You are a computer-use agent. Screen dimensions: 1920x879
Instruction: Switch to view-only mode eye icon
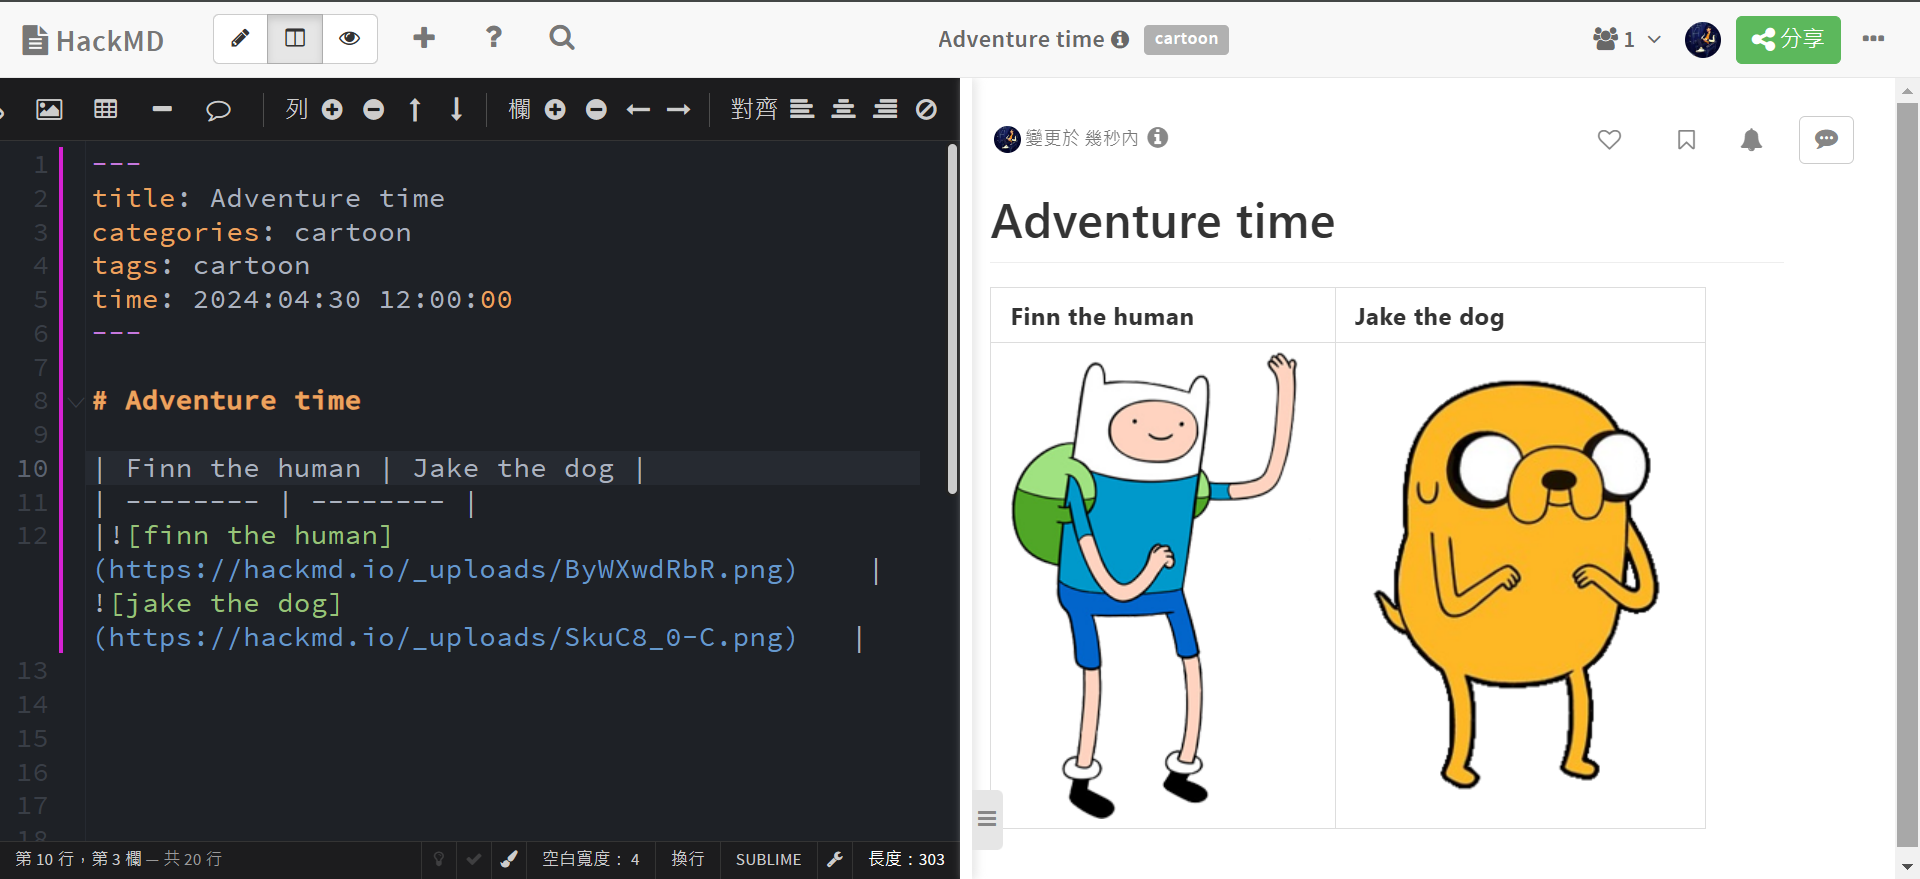click(x=350, y=39)
